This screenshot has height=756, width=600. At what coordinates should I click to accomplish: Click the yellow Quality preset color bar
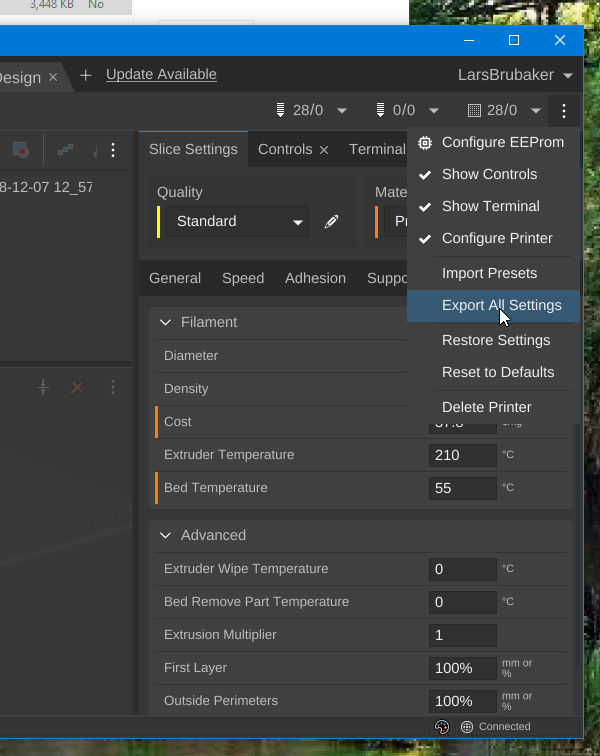(158, 222)
